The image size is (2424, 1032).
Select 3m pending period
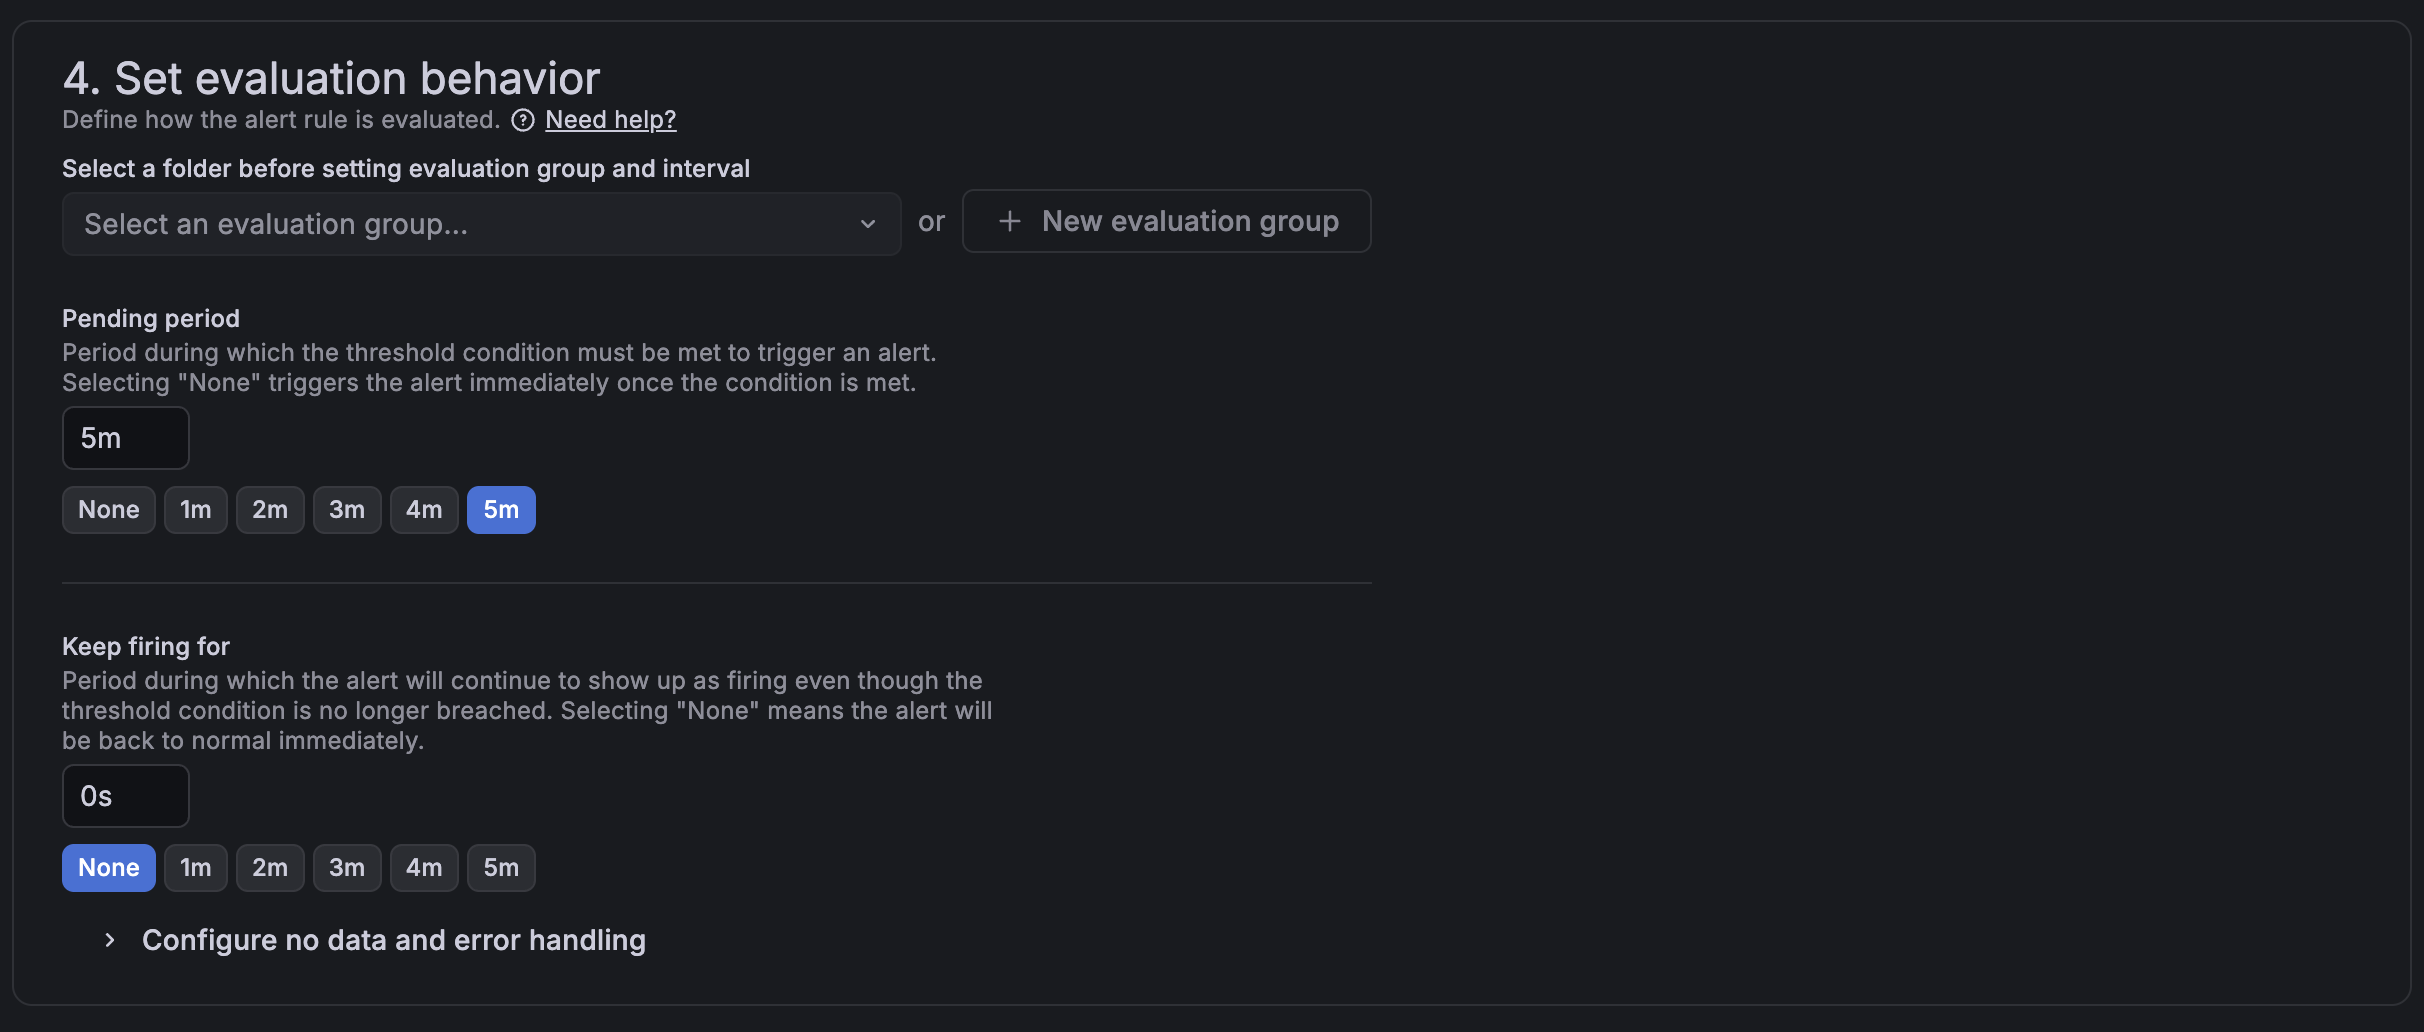347,509
